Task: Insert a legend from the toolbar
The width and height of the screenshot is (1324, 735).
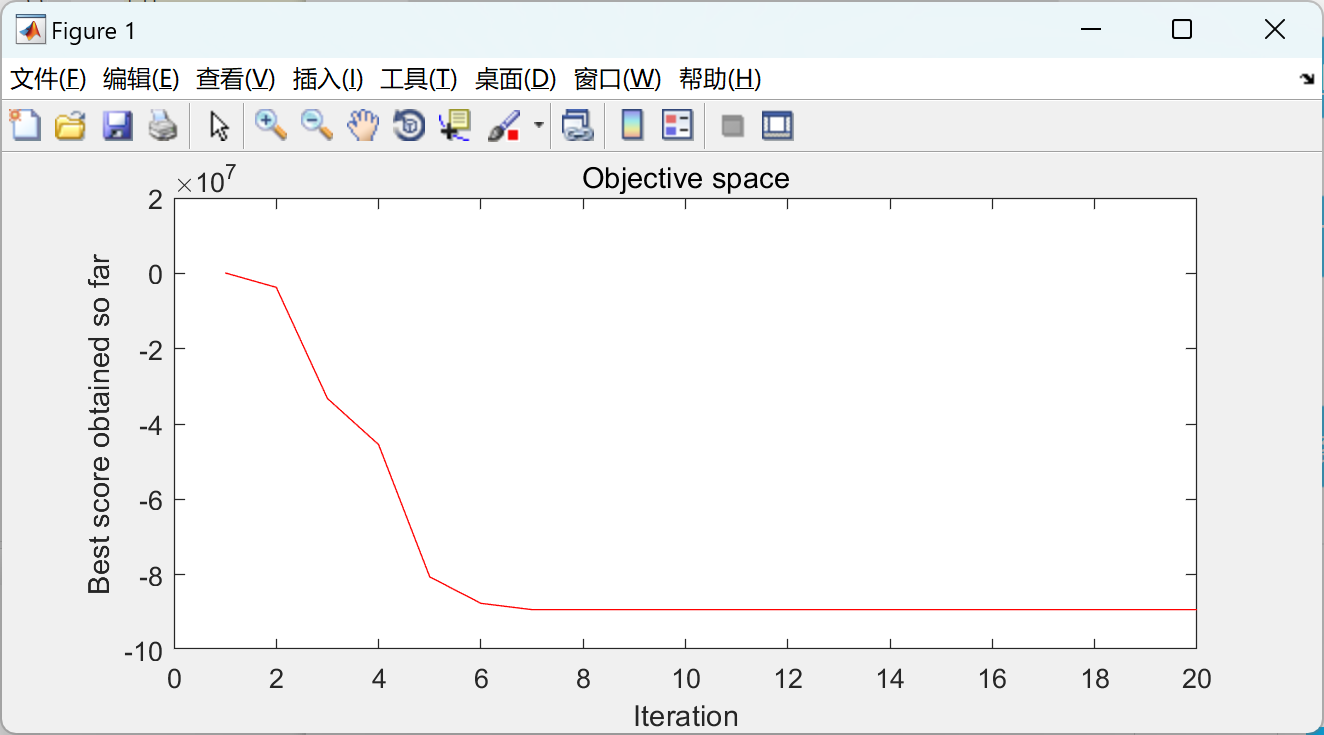Action: [x=678, y=125]
